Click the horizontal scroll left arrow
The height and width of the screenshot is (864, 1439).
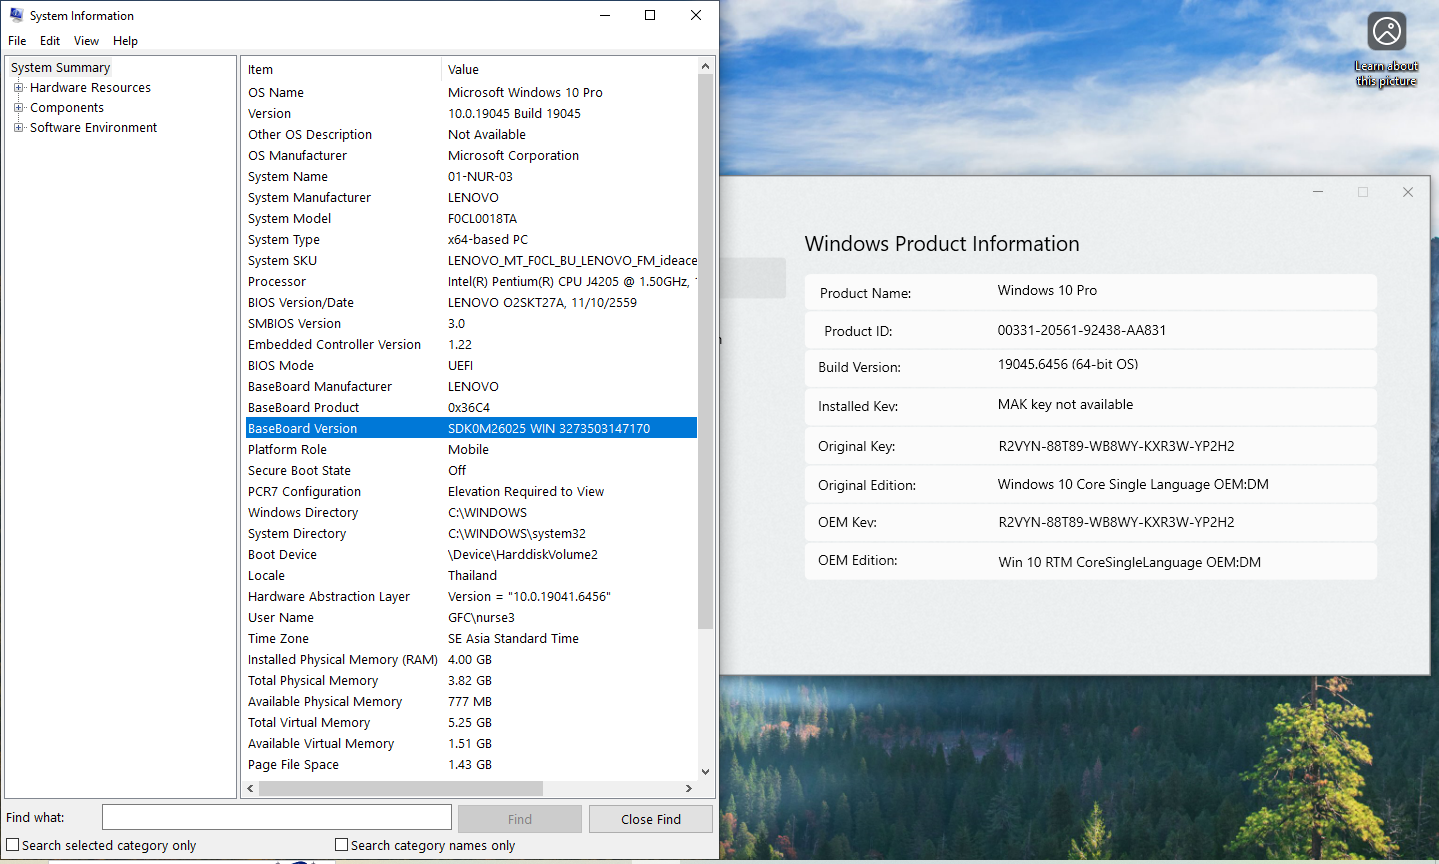click(250, 788)
